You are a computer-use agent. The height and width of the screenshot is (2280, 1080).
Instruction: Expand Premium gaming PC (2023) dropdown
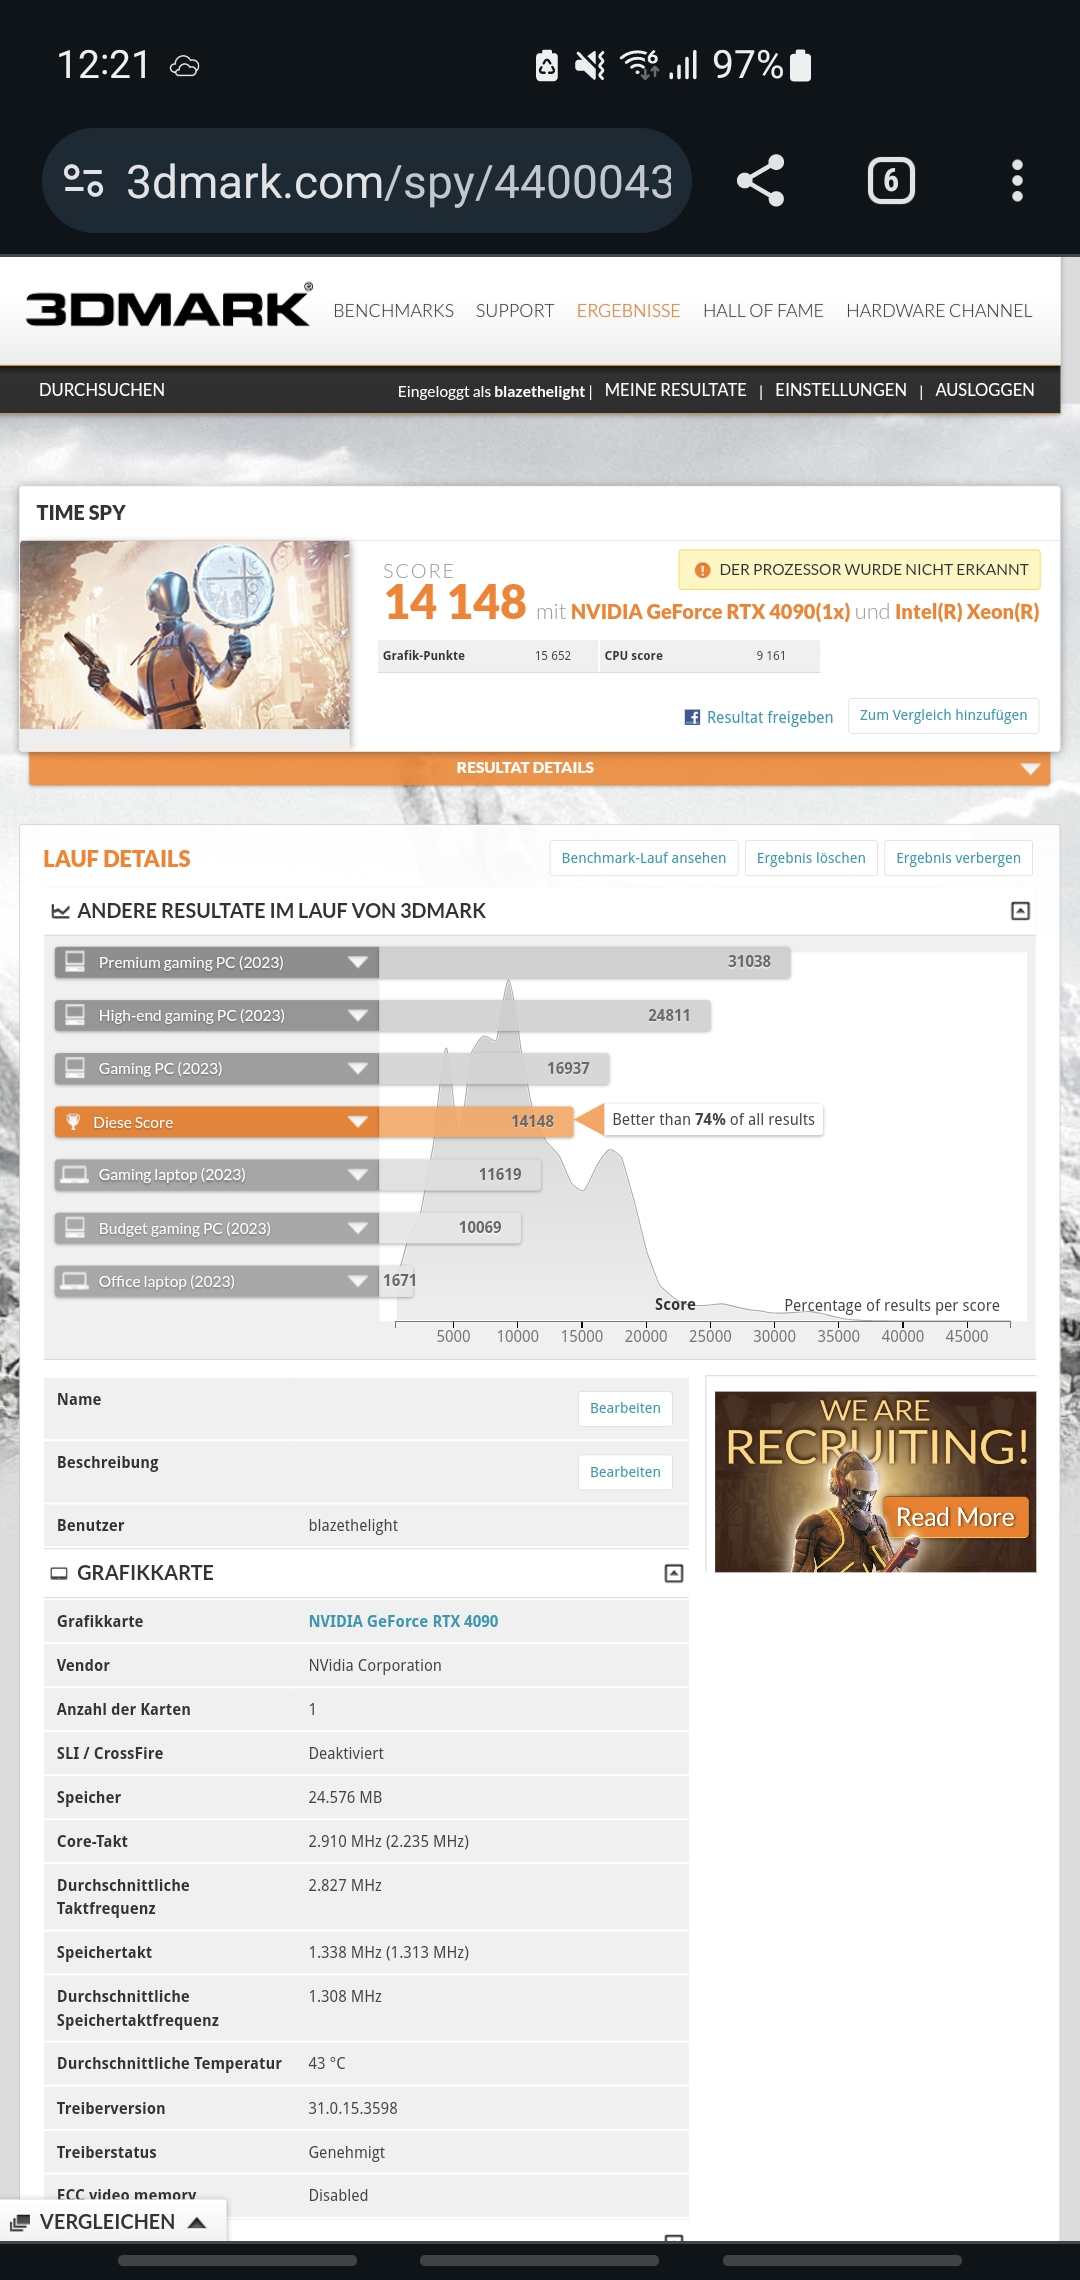point(357,962)
